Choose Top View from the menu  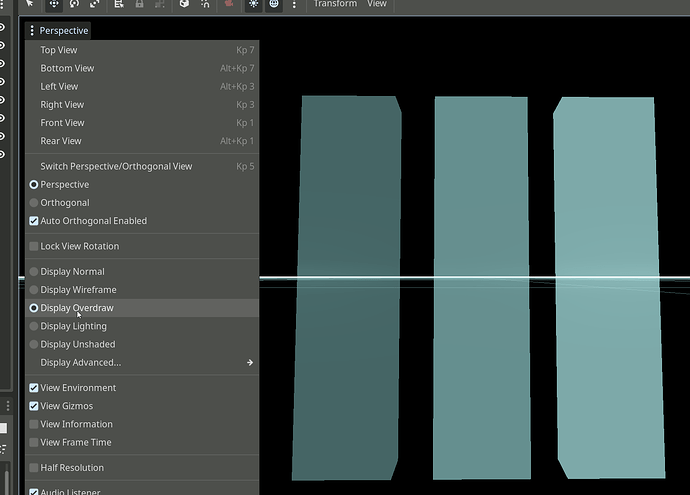click(142, 50)
